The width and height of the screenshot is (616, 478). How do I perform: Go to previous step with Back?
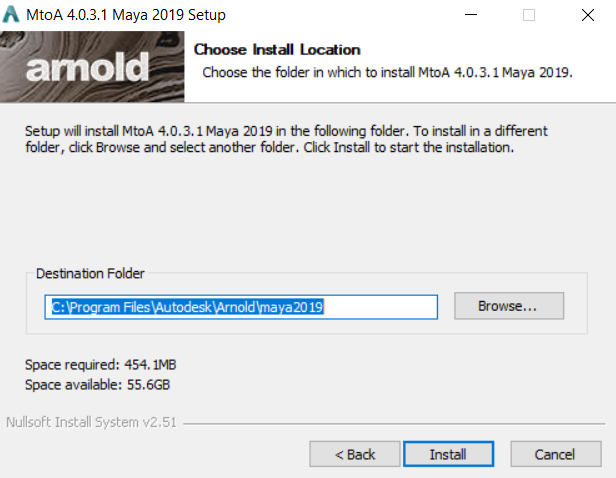tap(355, 454)
